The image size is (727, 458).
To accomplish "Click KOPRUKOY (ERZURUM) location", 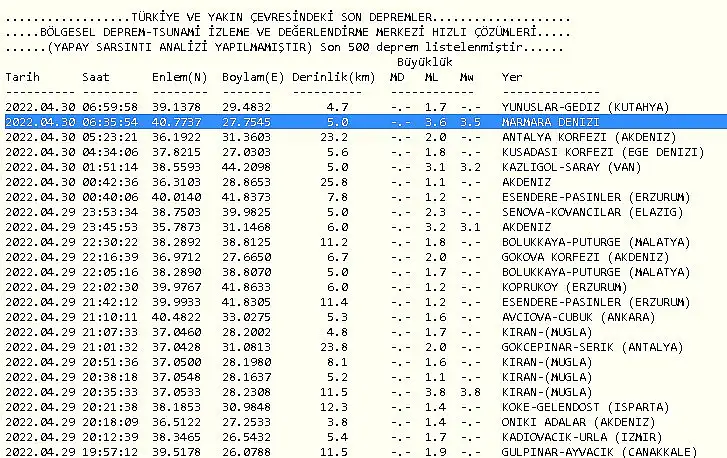I will (564, 287).
